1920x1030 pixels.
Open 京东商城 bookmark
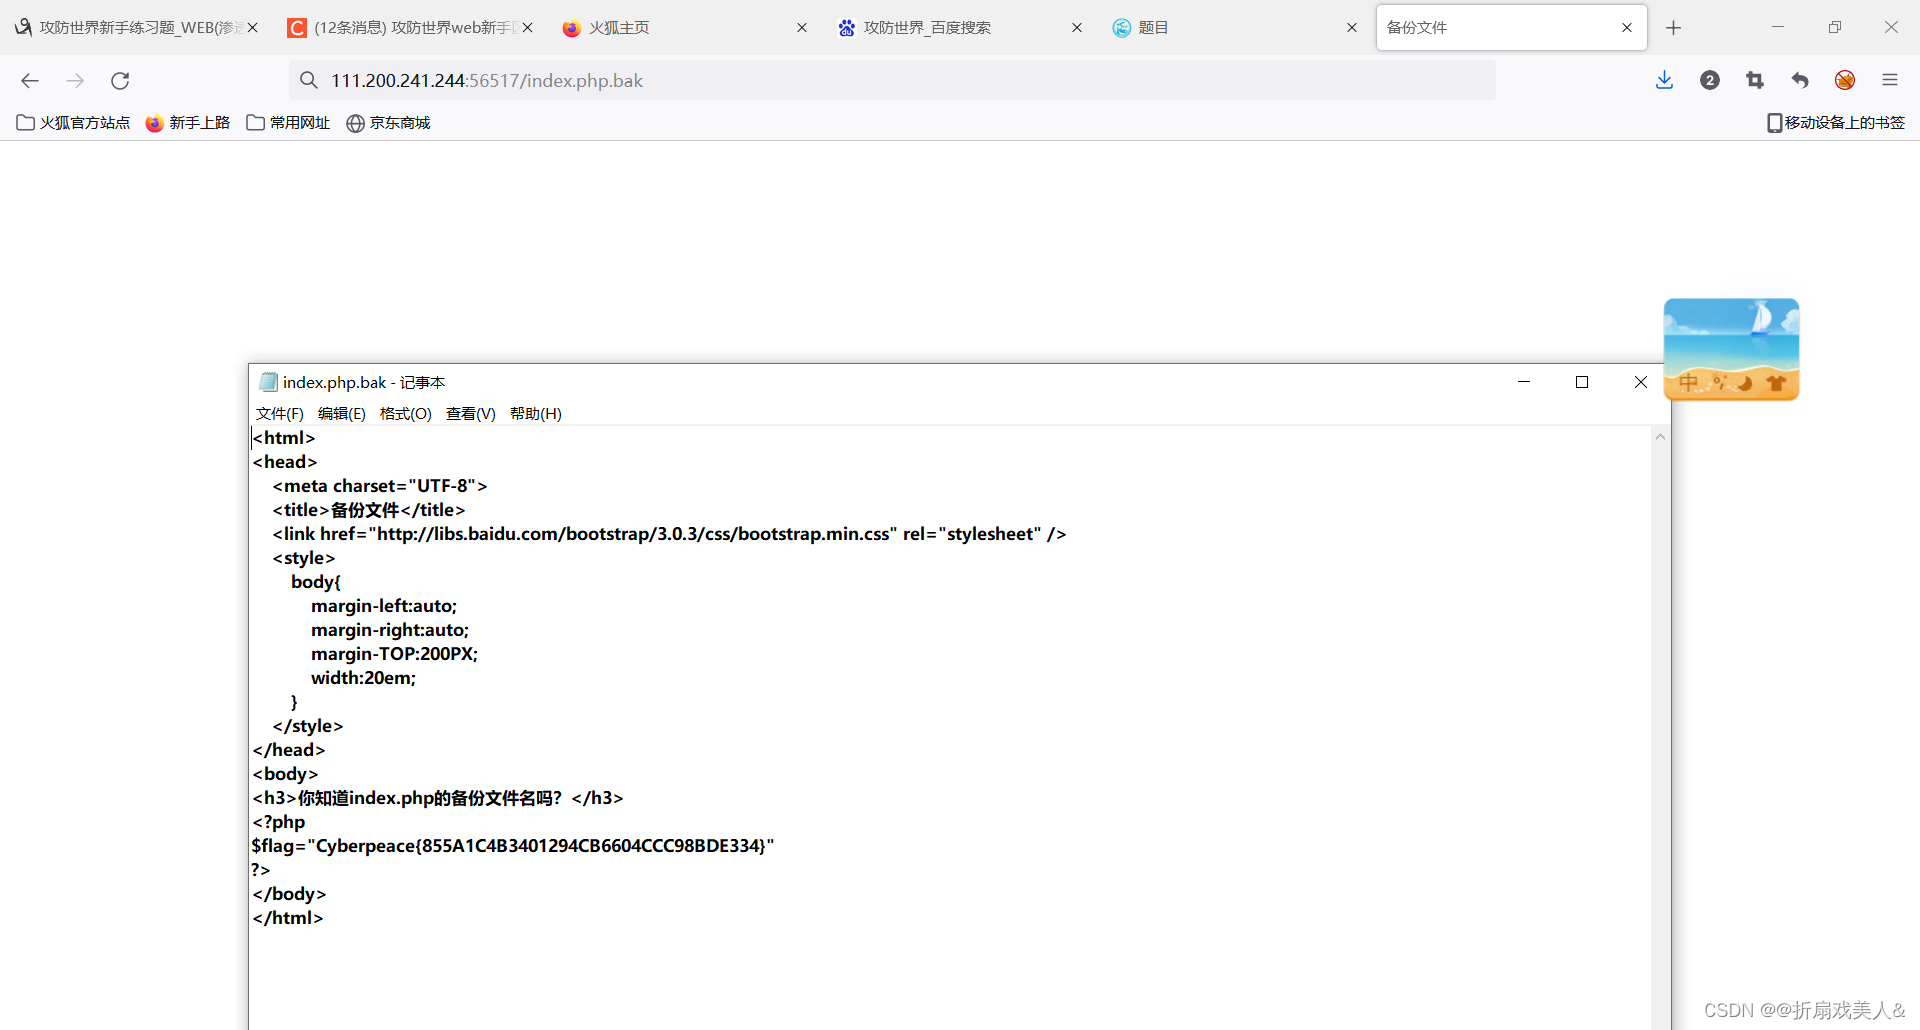pos(388,123)
